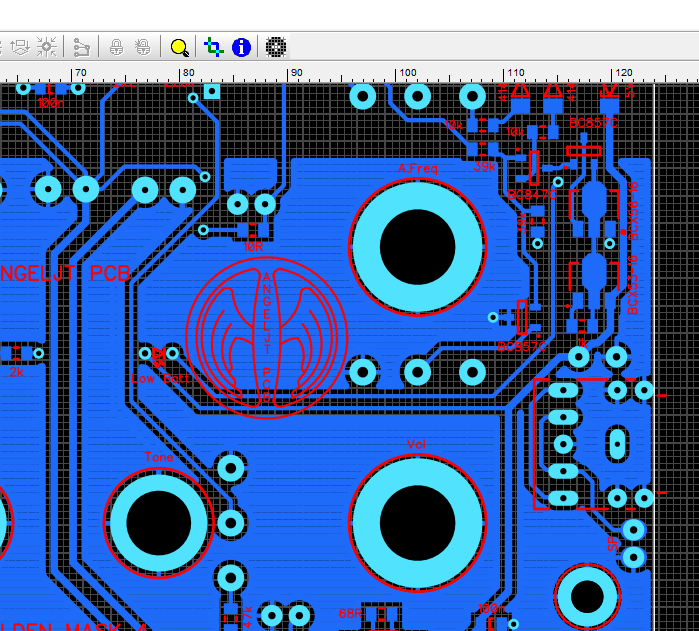Select the 39k resistor label near A.Freq
699x631 pixels.
tap(484, 167)
